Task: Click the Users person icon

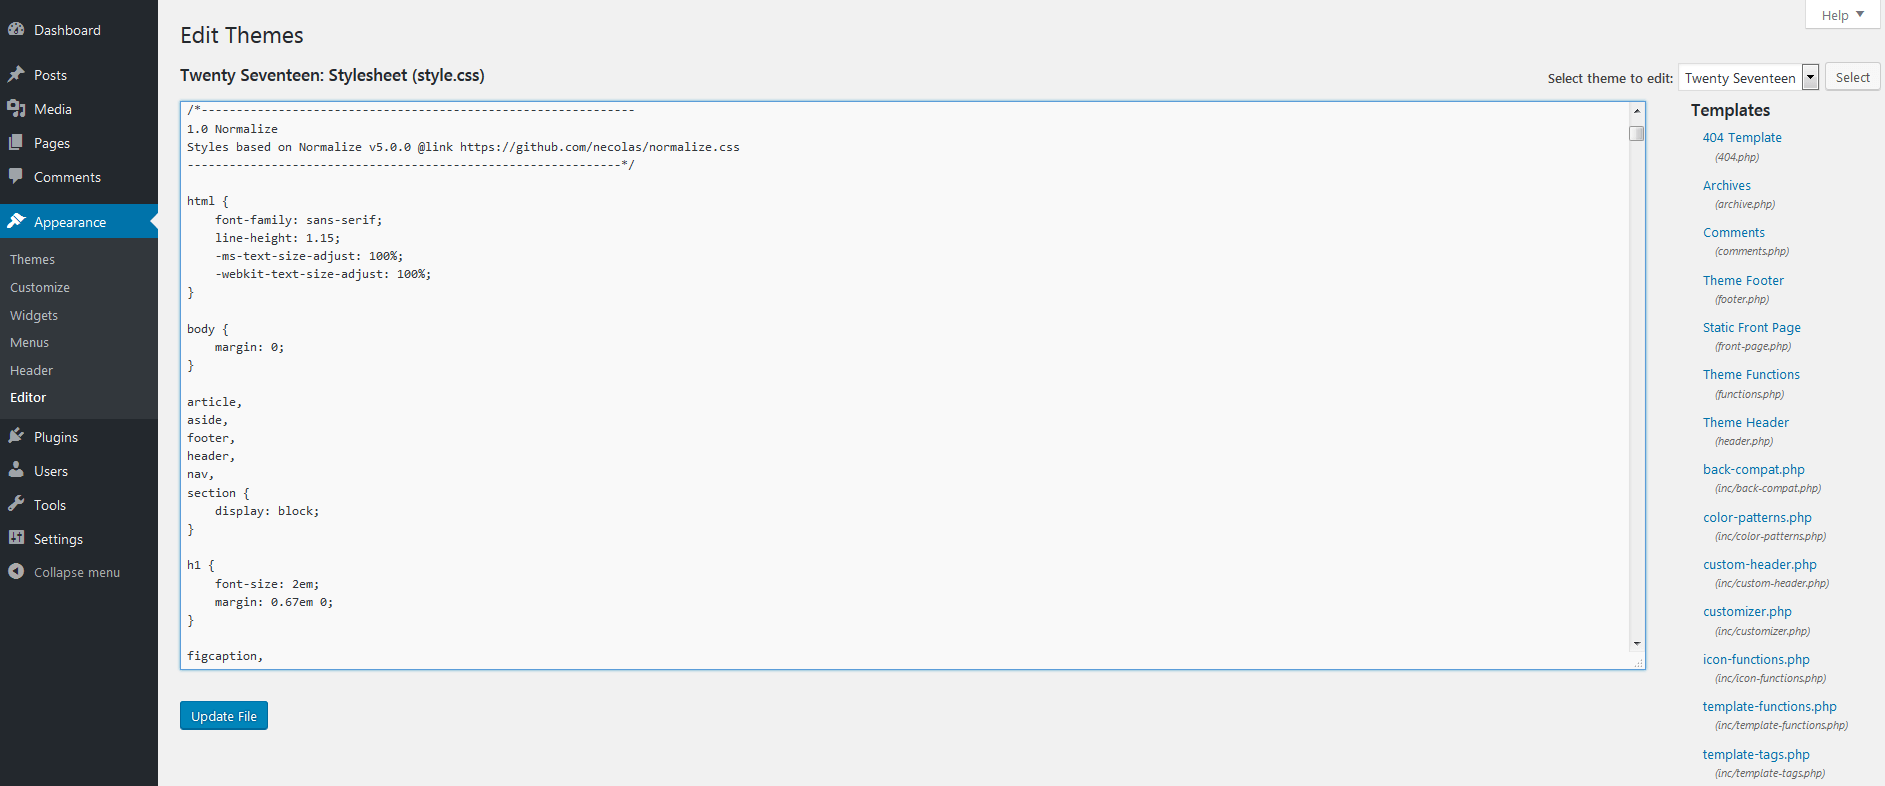Action: point(16,470)
